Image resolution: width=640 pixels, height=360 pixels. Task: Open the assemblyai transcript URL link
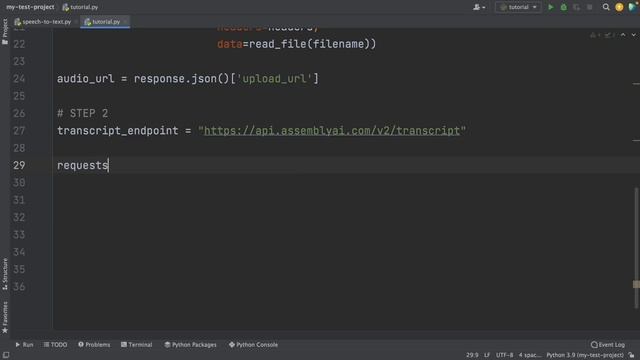tap(332, 131)
